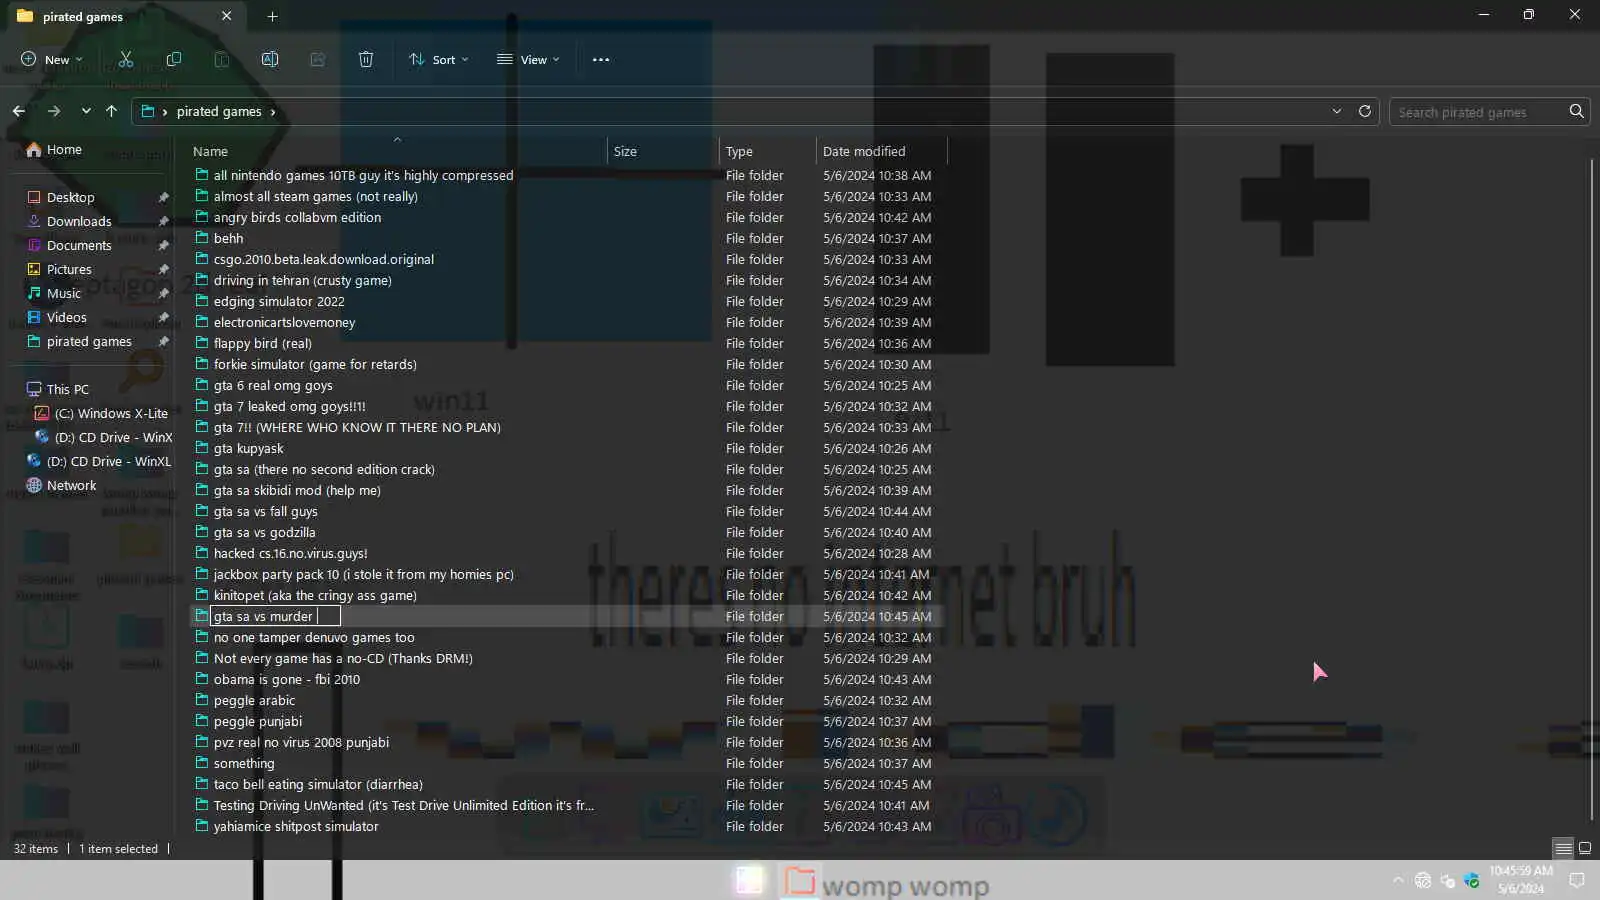Close the pirated games tab
Screen dimensions: 1600x900
pos(227,16)
